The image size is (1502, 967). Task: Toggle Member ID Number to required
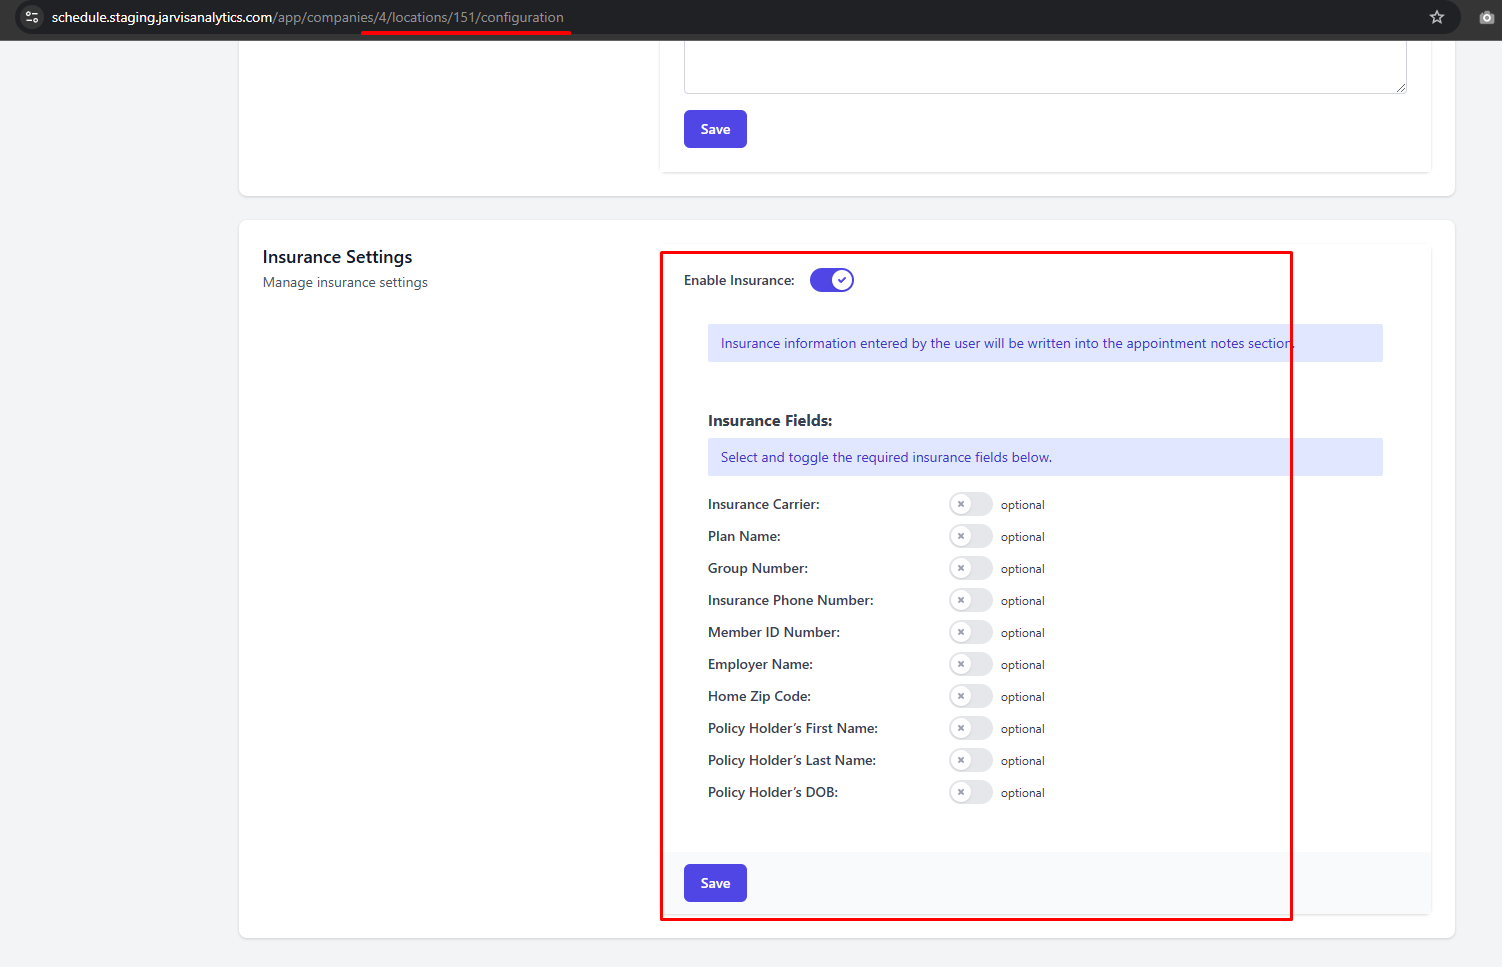(x=971, y=632)
